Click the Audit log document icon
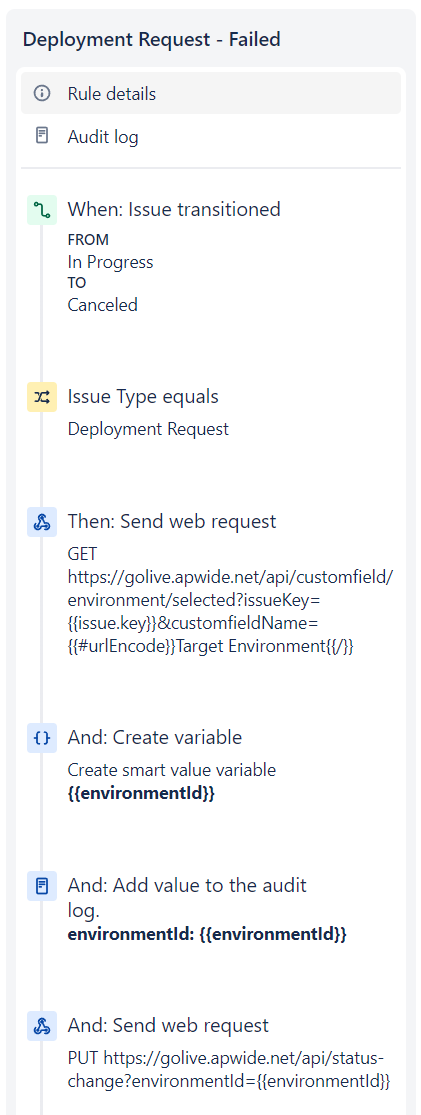 coord(42,136)
